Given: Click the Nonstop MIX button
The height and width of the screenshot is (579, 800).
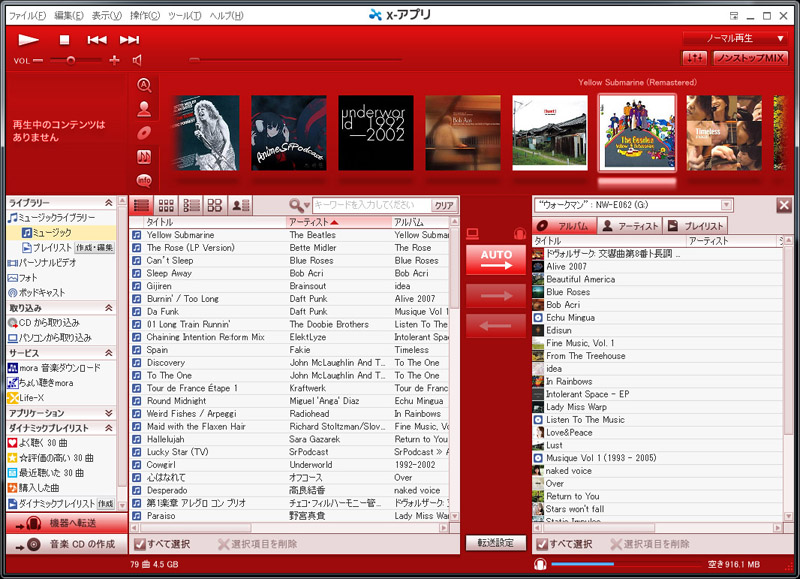Looking at the screenshot, I should 750,58.
